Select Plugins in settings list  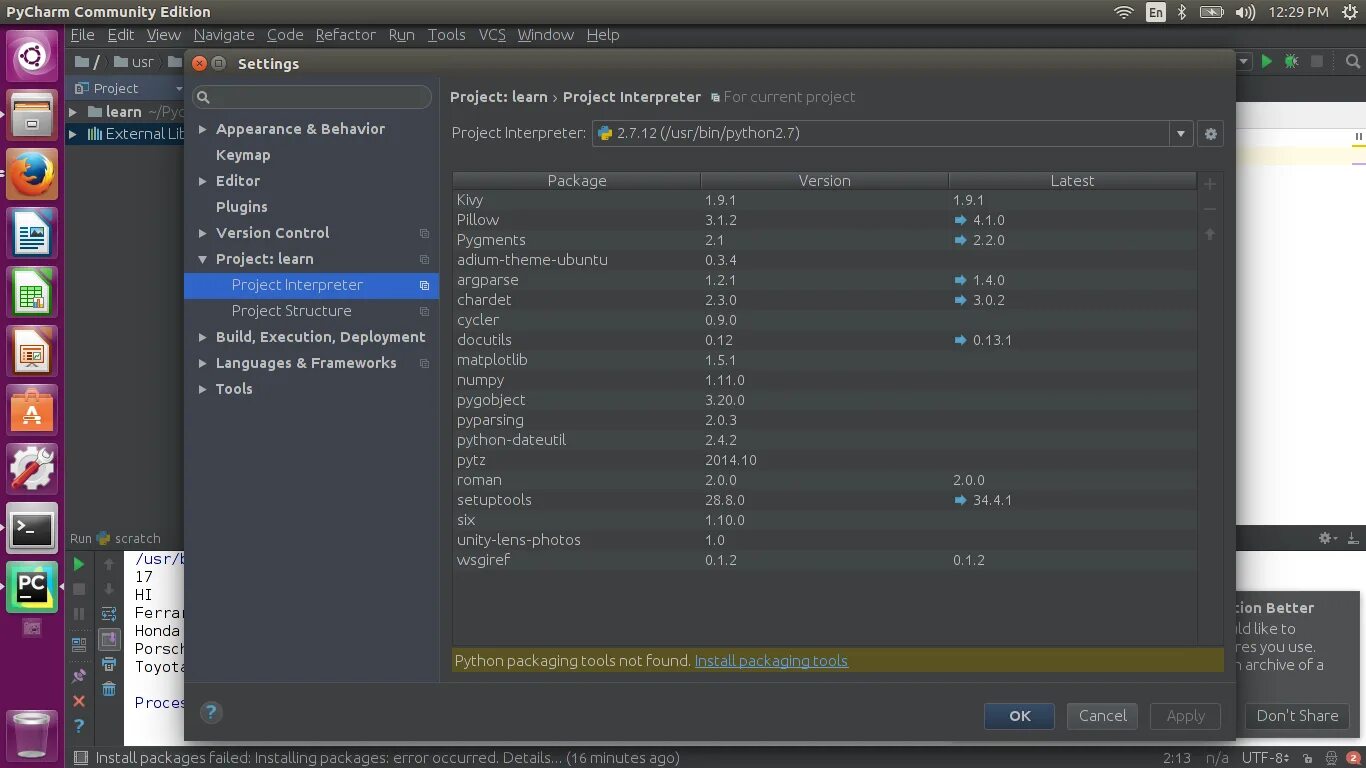pyautogui.click(x=242, y=207)
